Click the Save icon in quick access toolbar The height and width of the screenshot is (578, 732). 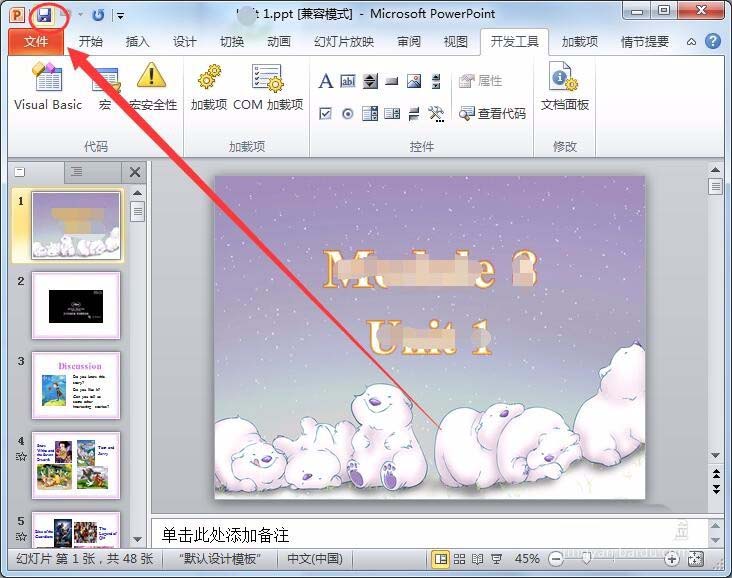pyautogui.click(x=44, y=15)
